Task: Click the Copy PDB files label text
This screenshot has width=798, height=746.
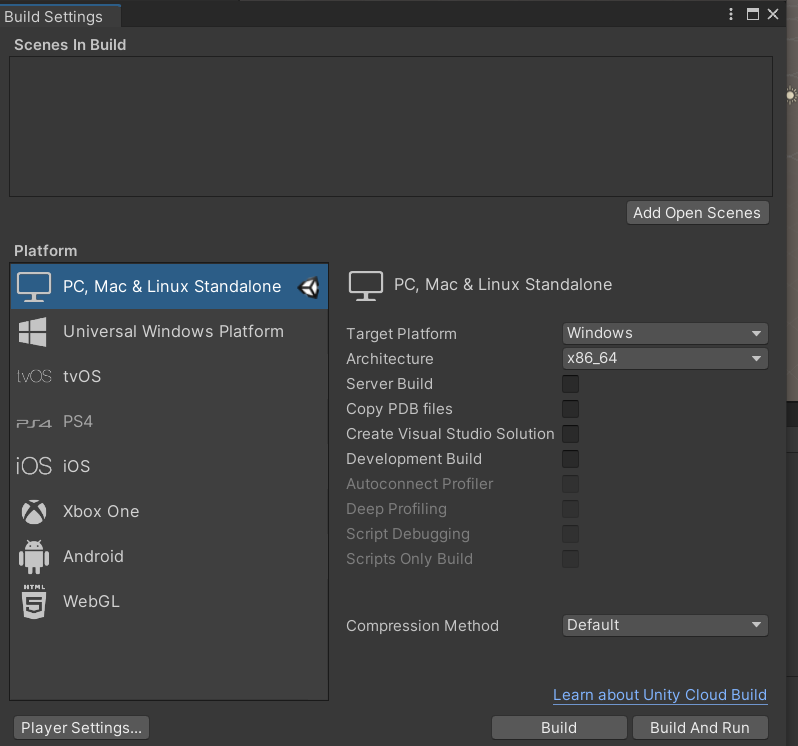Action: click(399, 409)
